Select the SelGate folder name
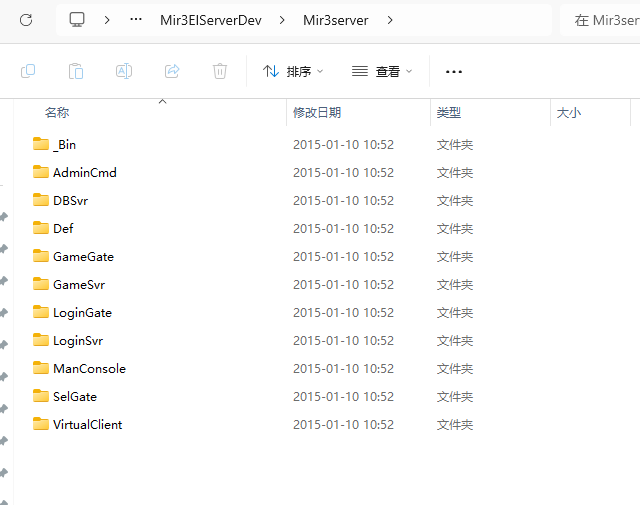The width and height of the screenshot is (640, 505). [75, 396]
